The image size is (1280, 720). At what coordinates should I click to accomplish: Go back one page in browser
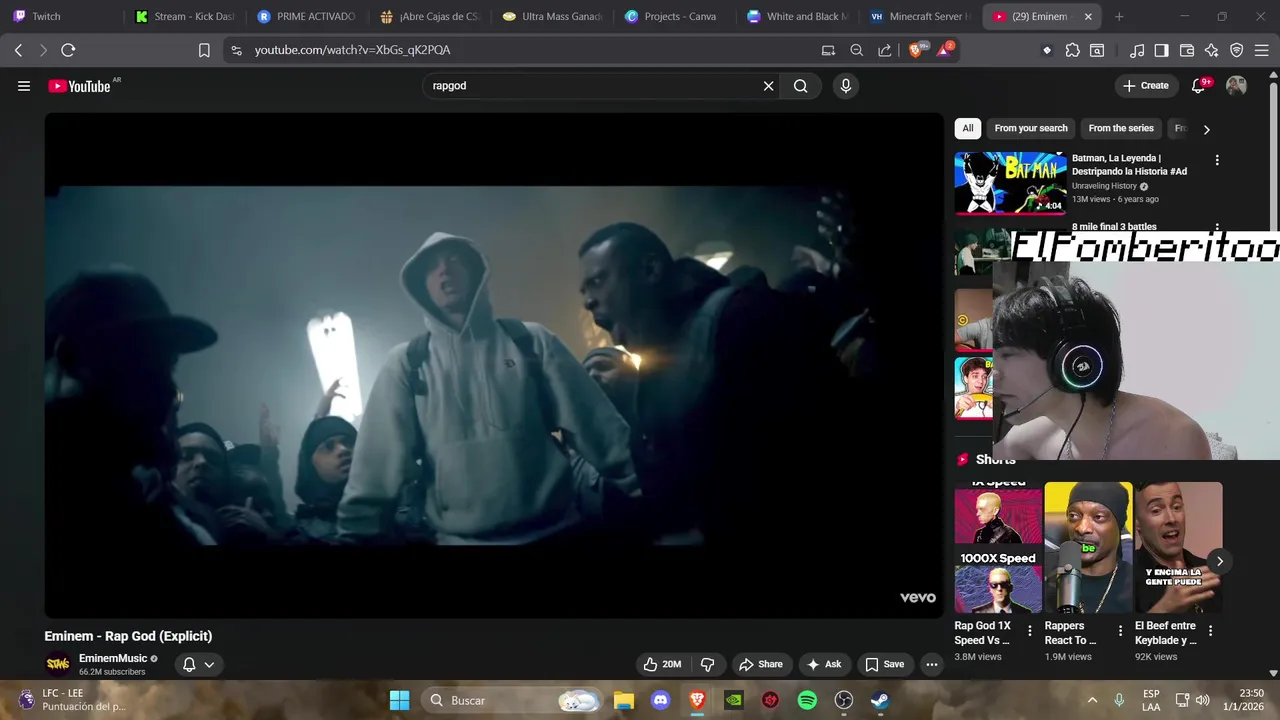point(18,50)
